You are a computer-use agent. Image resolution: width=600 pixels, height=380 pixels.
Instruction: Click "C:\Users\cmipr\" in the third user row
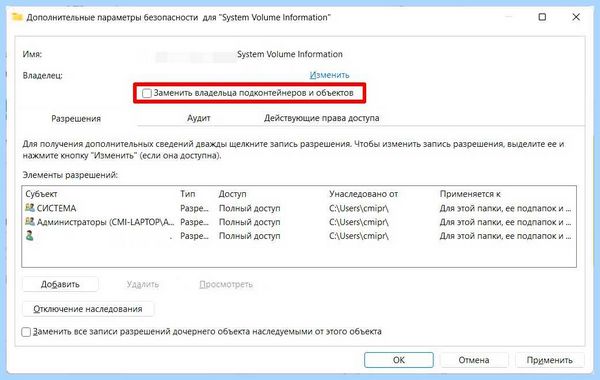359,236
